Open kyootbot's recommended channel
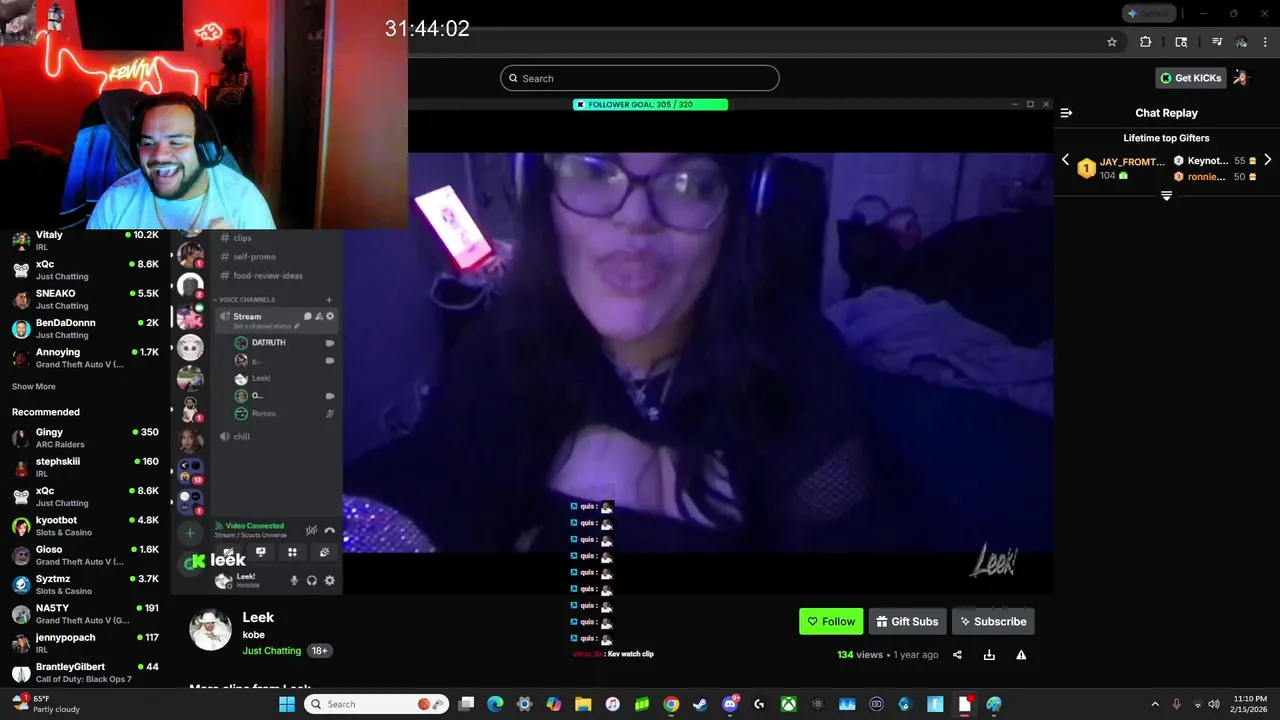 (85, 526)
